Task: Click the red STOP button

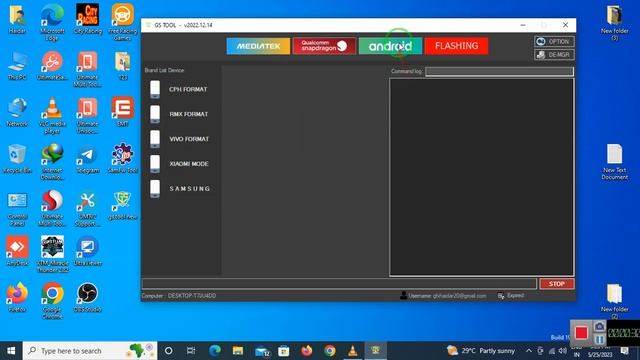Action: 557,284
